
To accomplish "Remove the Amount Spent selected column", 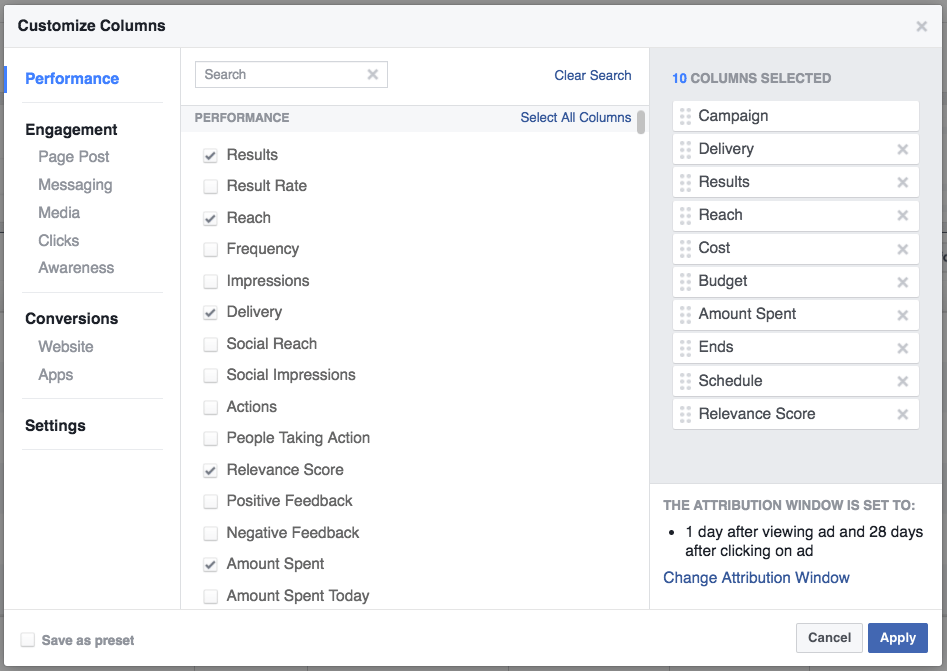I will point(902,315).
